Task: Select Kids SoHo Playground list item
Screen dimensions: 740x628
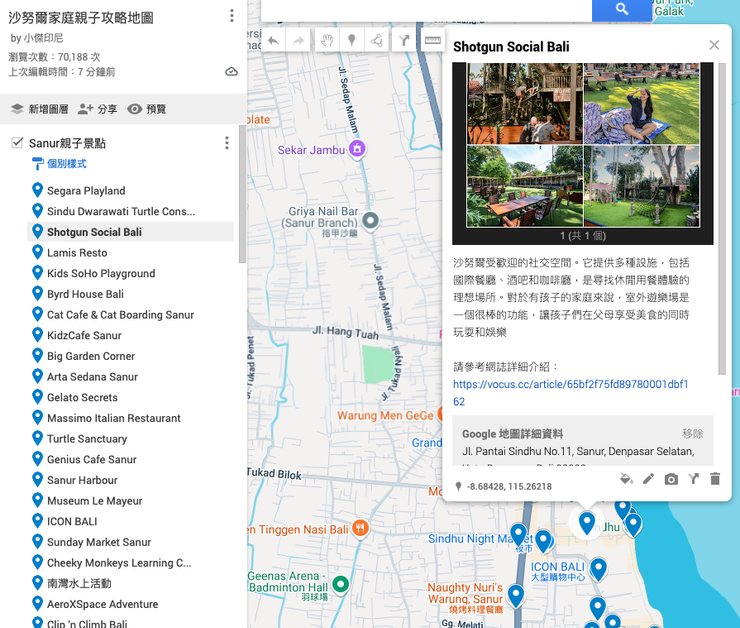Action: click(x=130, y=273)
